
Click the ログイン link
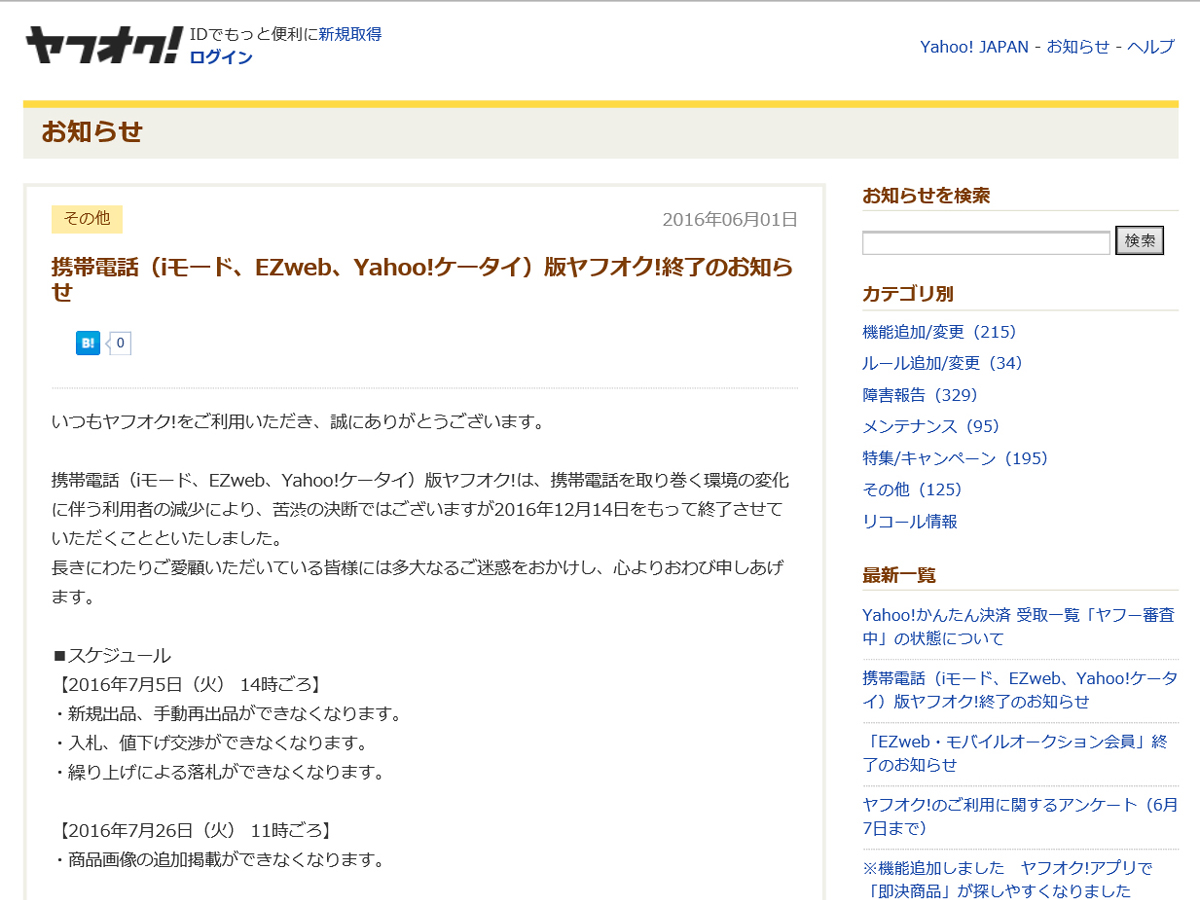click(221, 57)
